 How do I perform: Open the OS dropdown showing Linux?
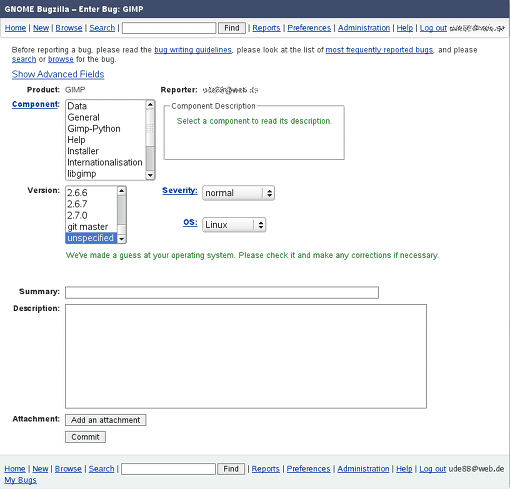(234, 225)
